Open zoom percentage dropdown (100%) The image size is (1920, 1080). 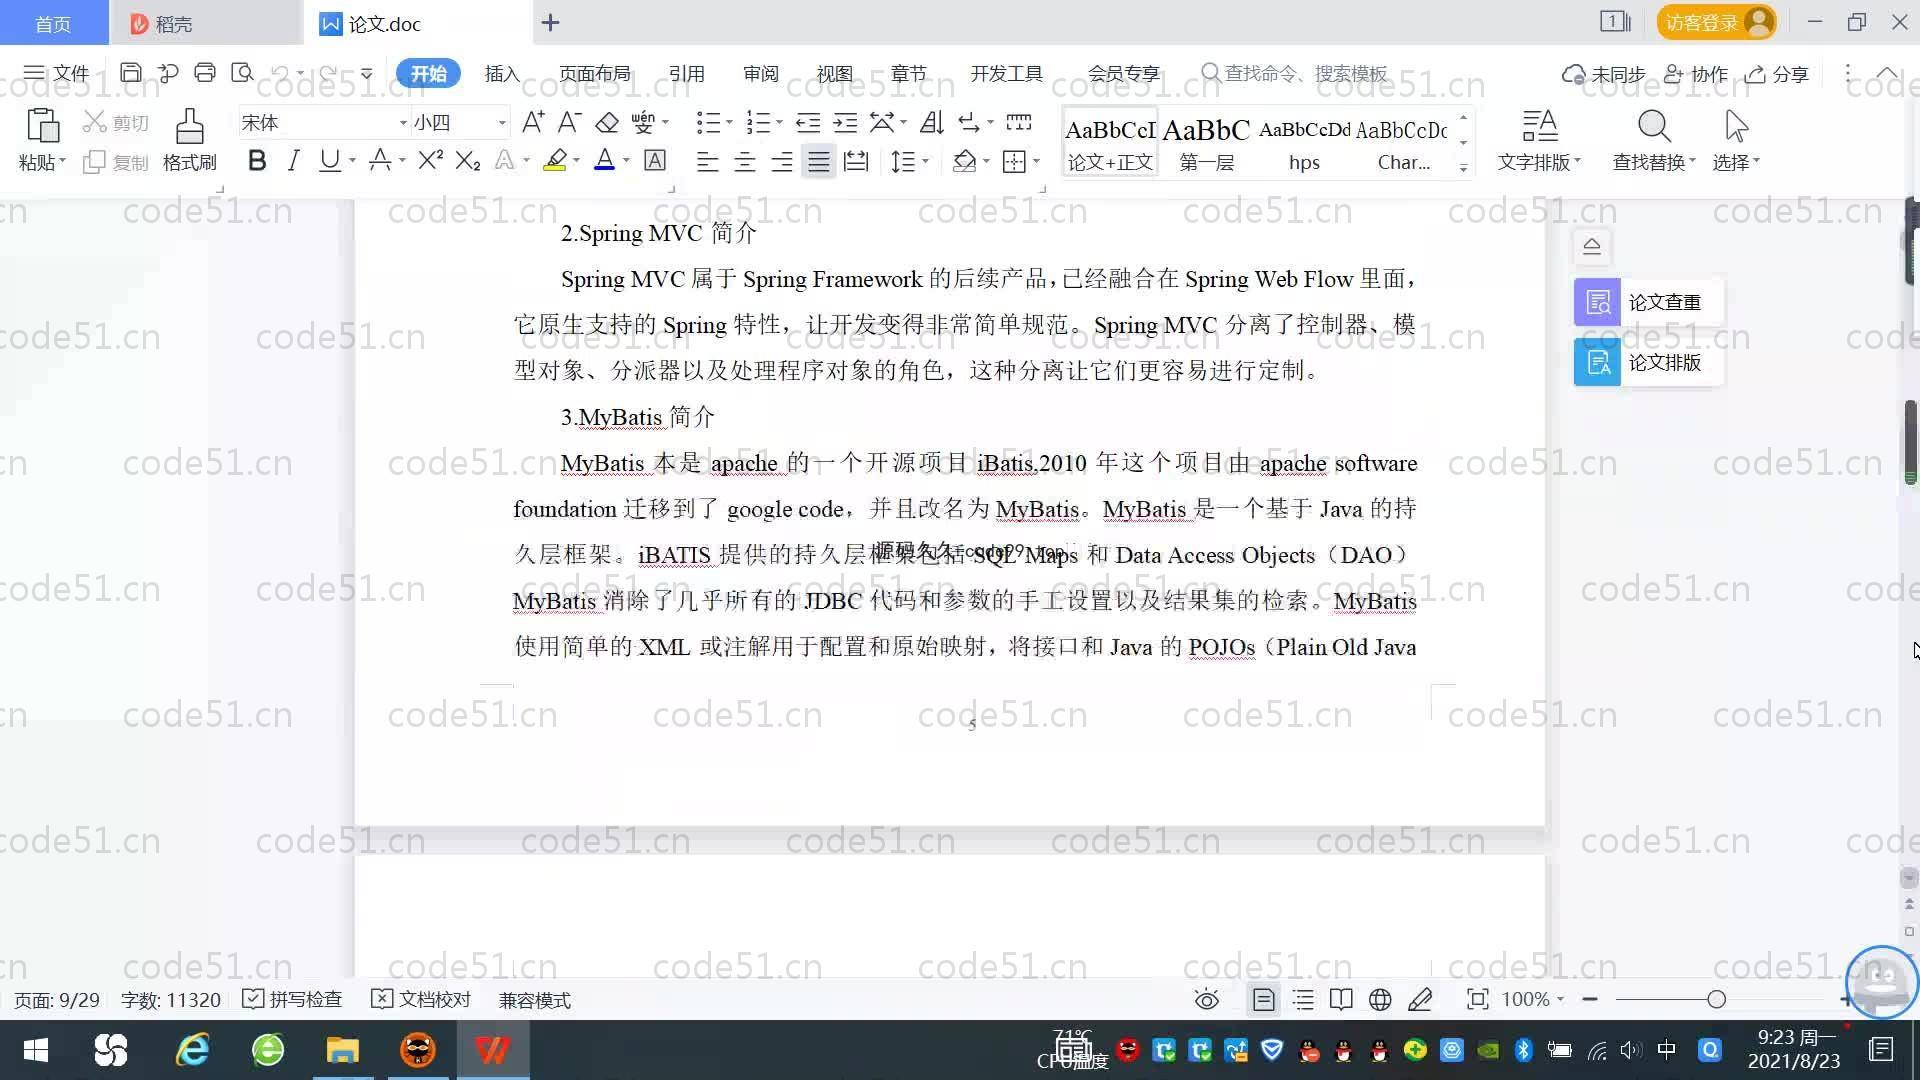(x=1532, y=999)
